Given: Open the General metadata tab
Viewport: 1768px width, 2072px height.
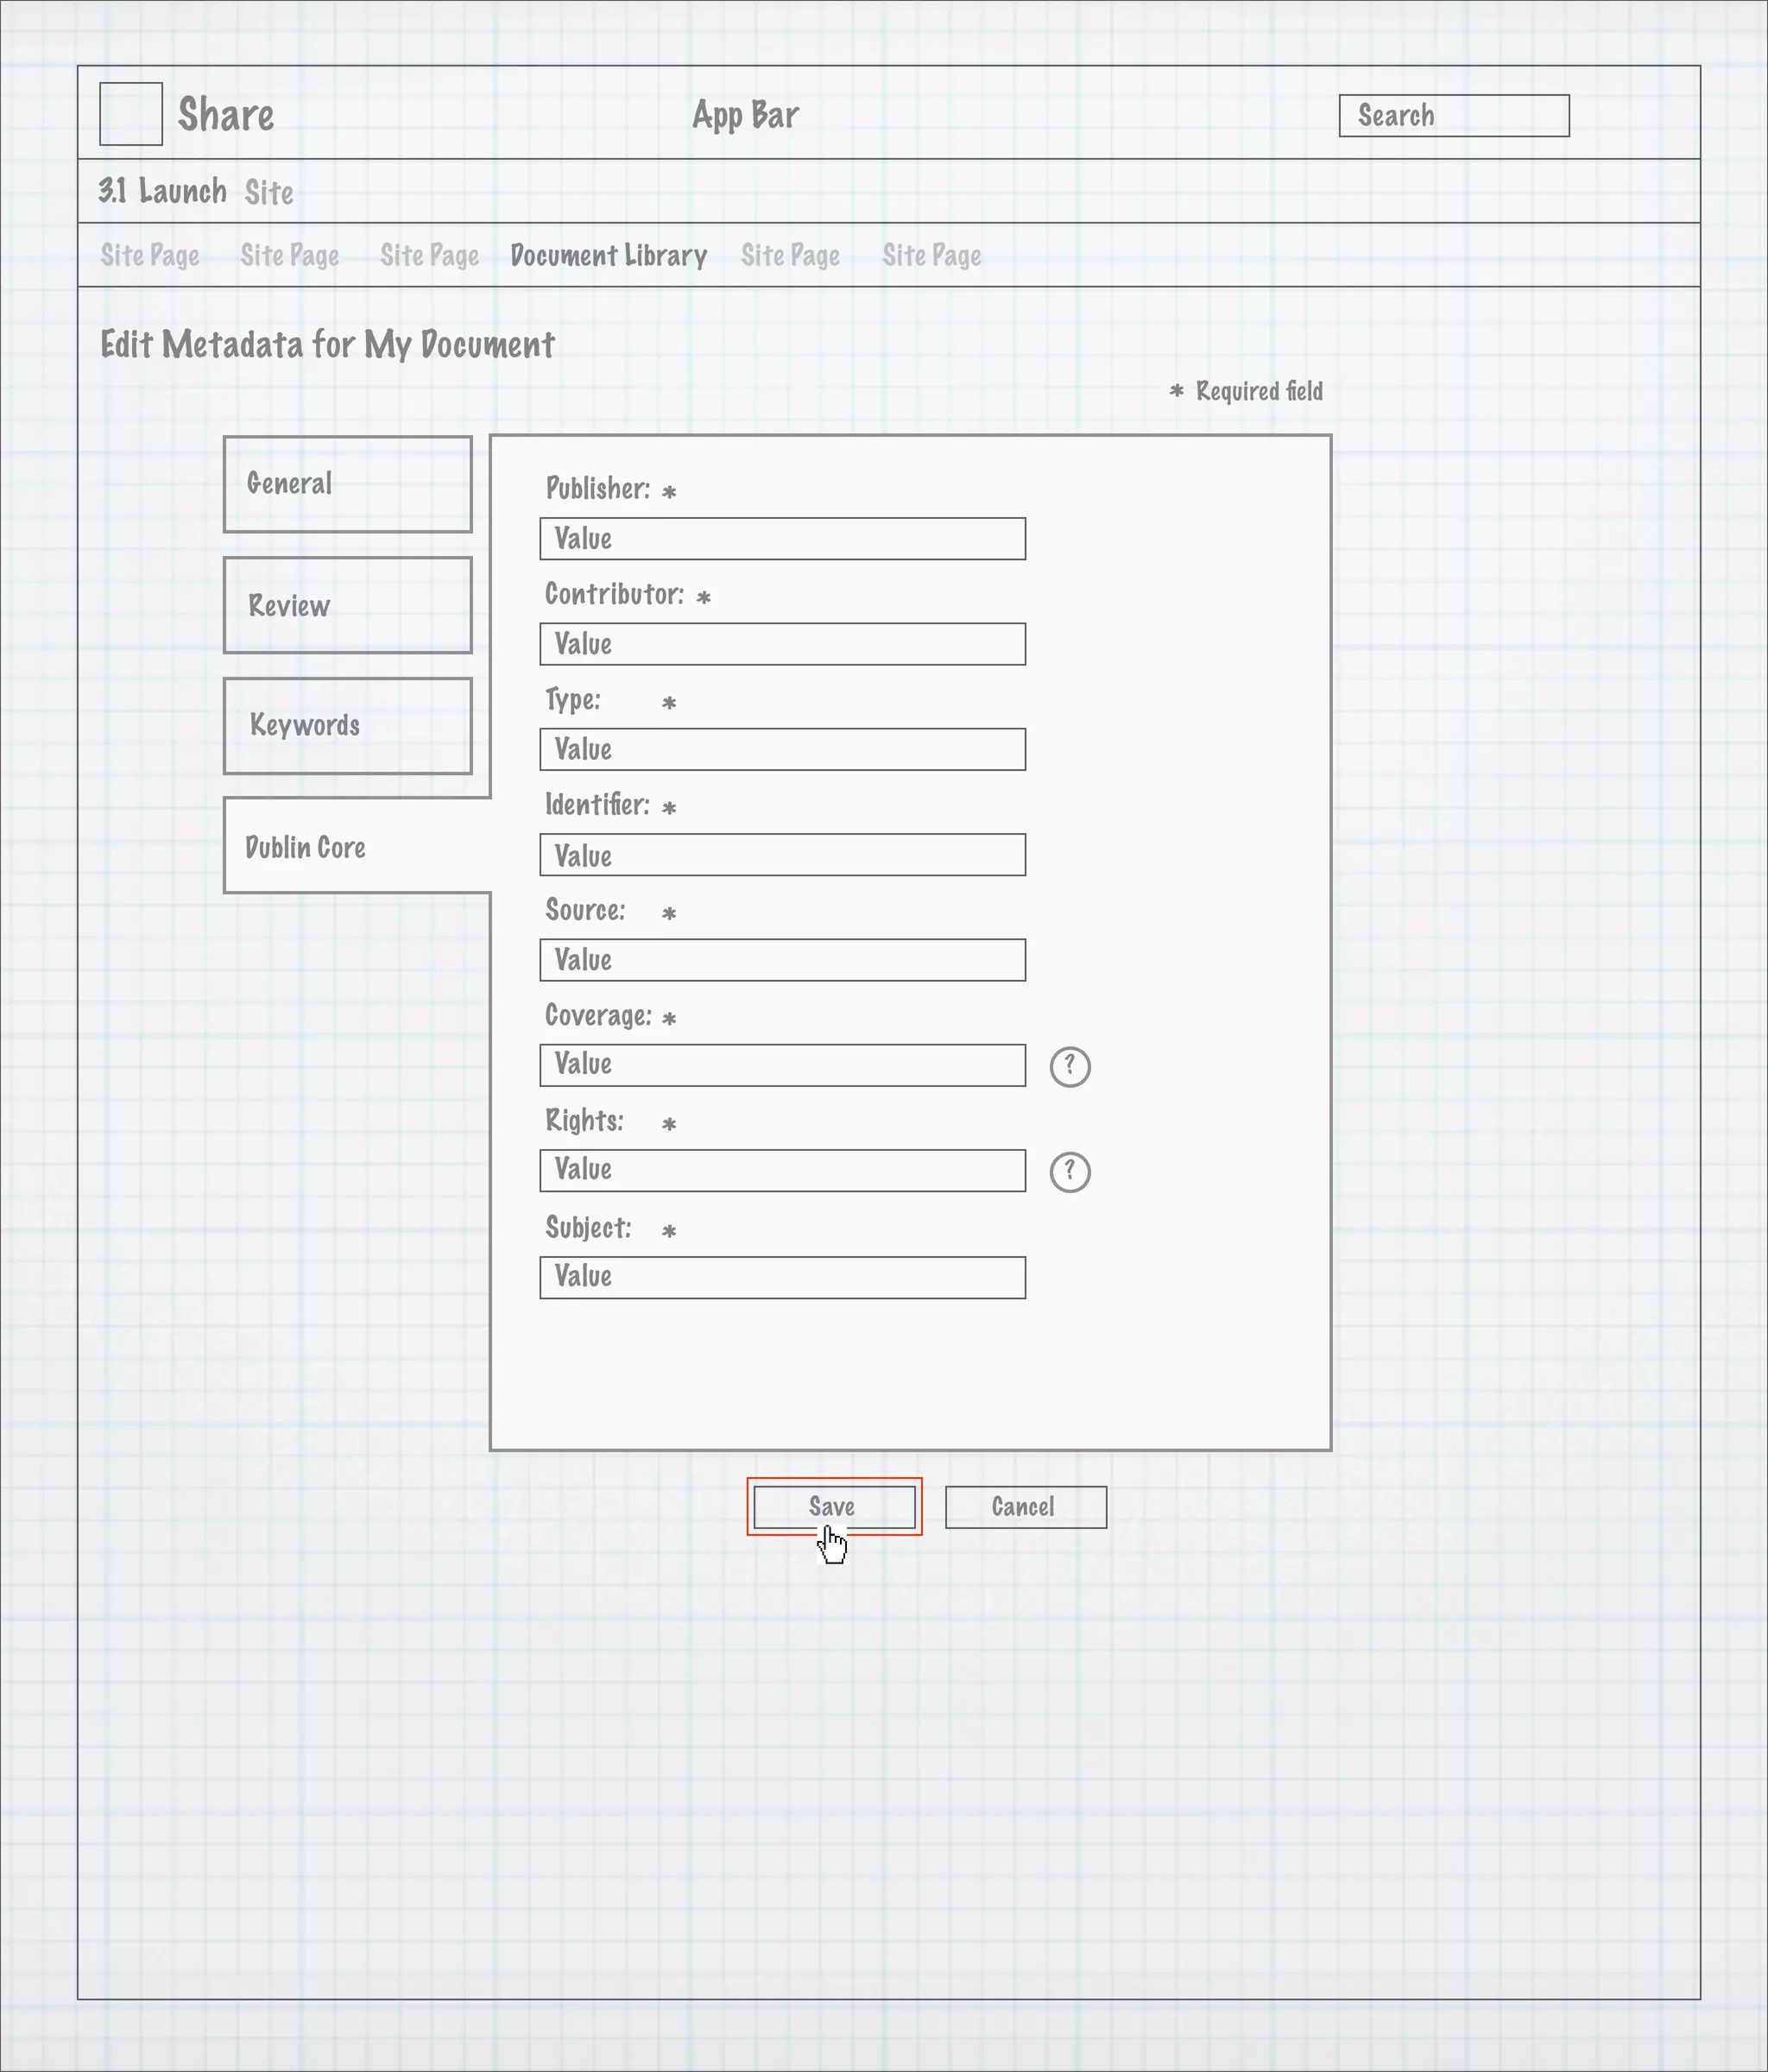Looking at the screenshot, I should pos(347,484).
